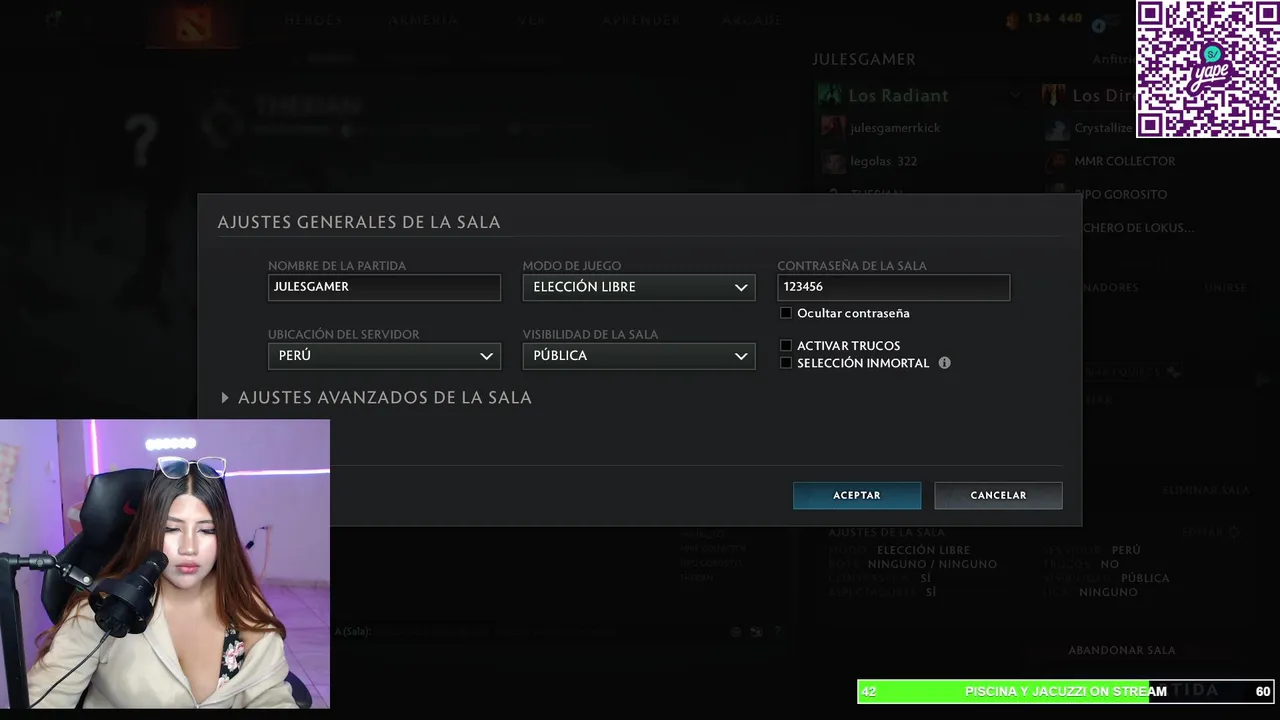Click the Nombre de la Partida field
Viewport: 1280px width, 720px height.
(384, 287)
